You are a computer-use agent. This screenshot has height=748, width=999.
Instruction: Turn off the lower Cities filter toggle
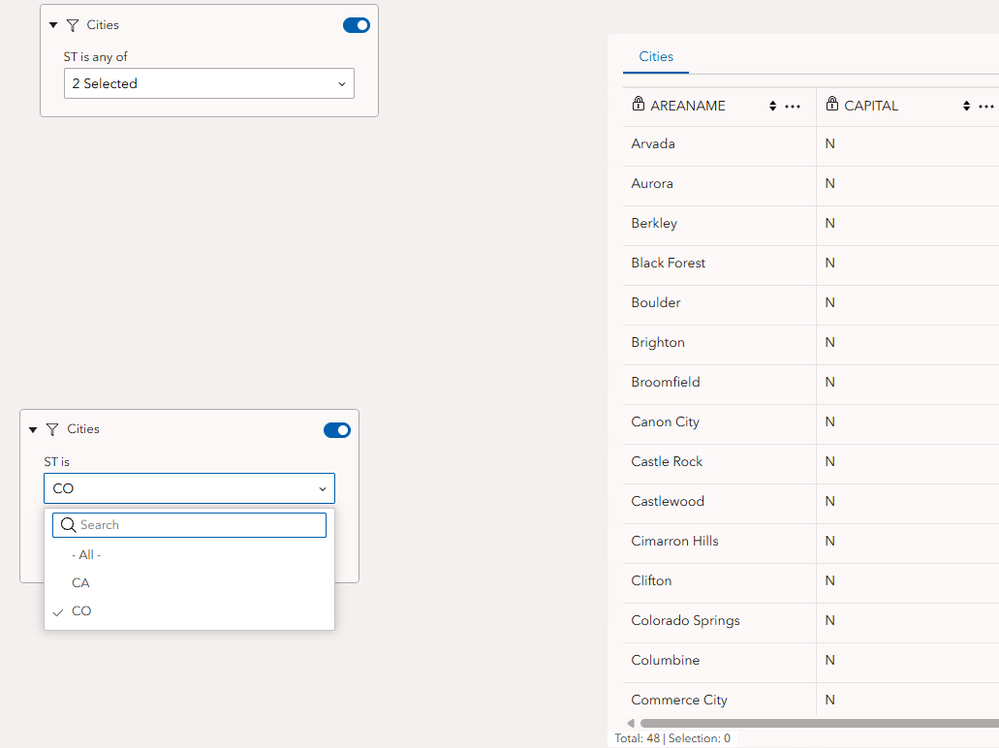pos(337,430)
